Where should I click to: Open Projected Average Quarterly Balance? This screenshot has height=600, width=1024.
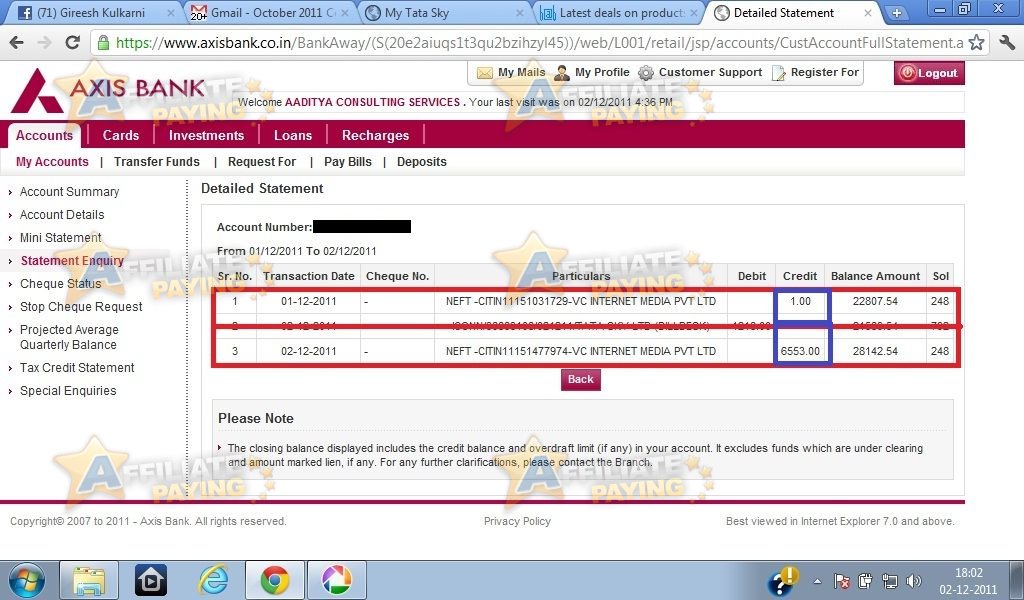tap(69, 337)
